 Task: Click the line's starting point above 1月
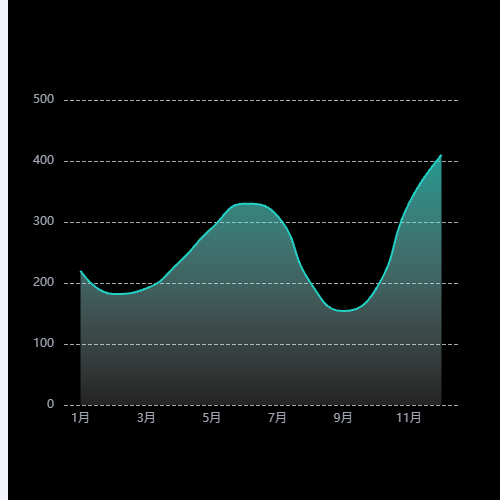click(x=81, y=271)
